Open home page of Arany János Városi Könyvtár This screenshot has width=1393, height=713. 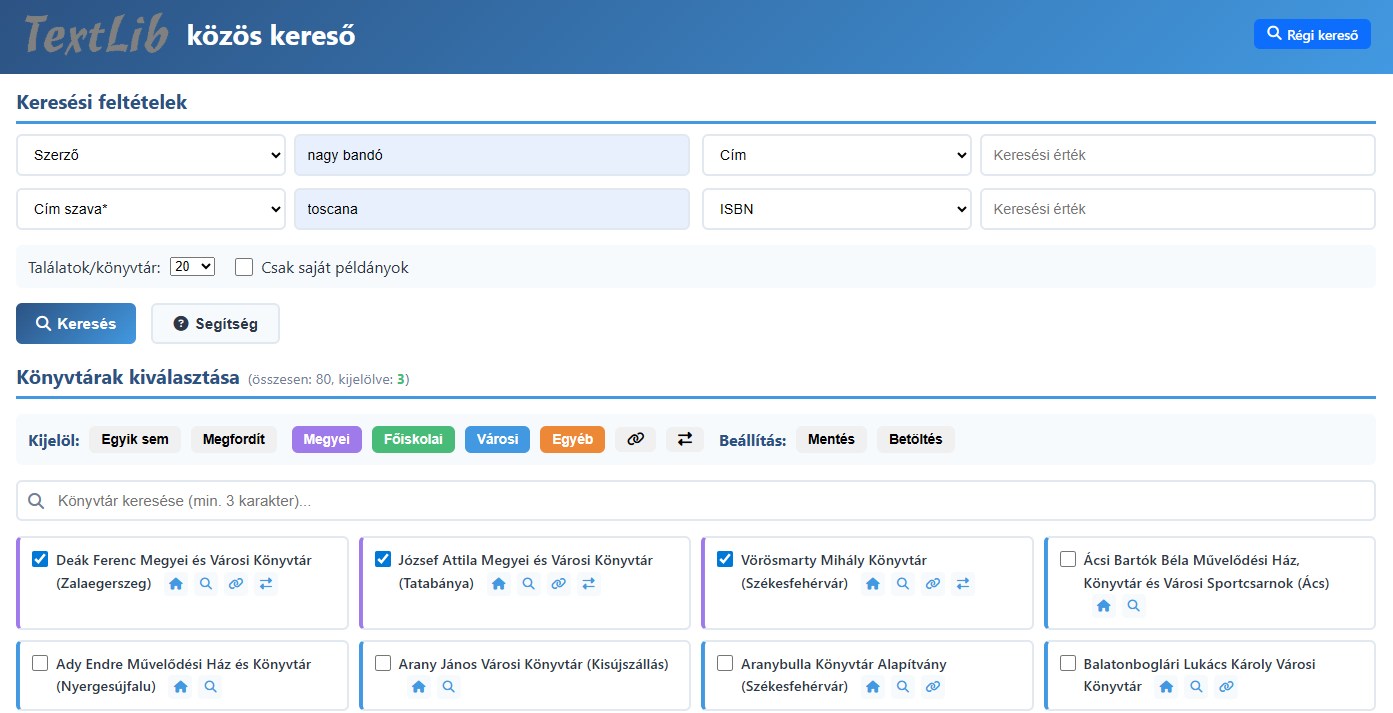coord(419,687)
